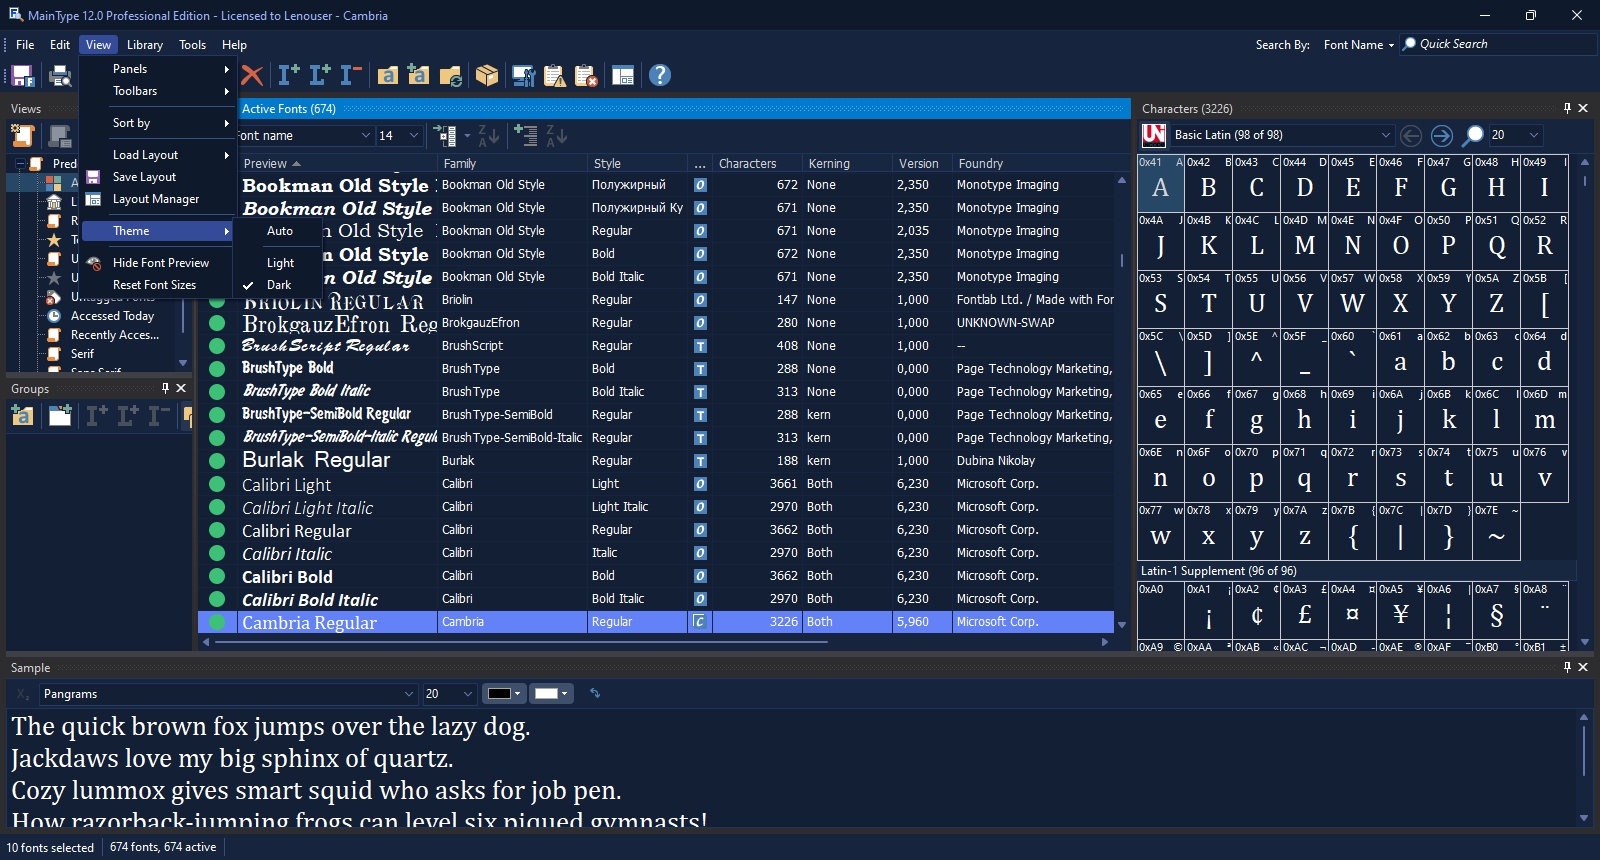Sort by the Family column header
Viewport: 1600px width, 860px height.
coord(512,163)
